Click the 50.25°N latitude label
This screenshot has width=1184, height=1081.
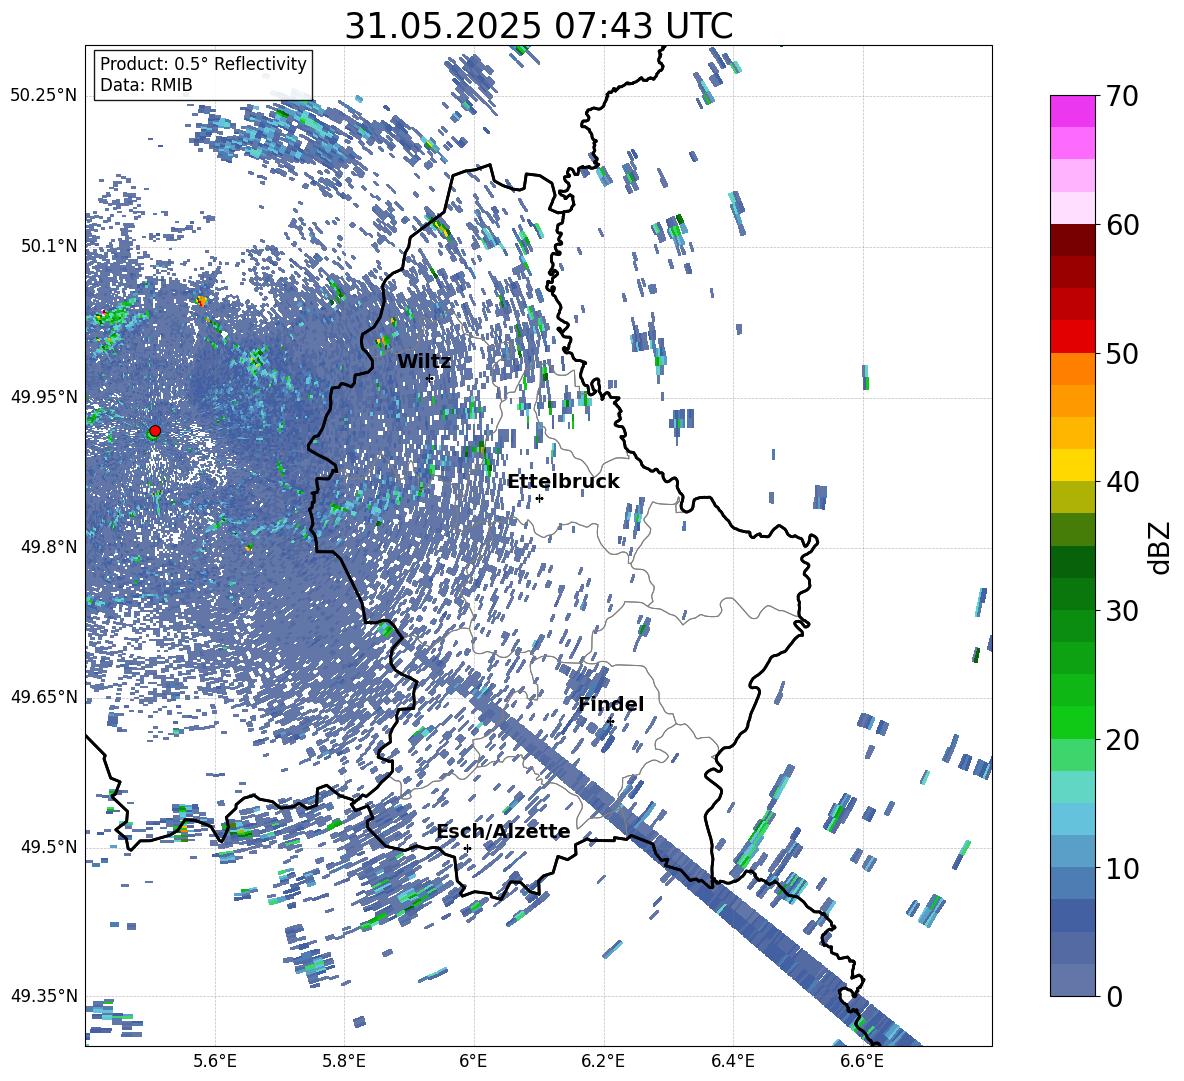coord(44,96)
